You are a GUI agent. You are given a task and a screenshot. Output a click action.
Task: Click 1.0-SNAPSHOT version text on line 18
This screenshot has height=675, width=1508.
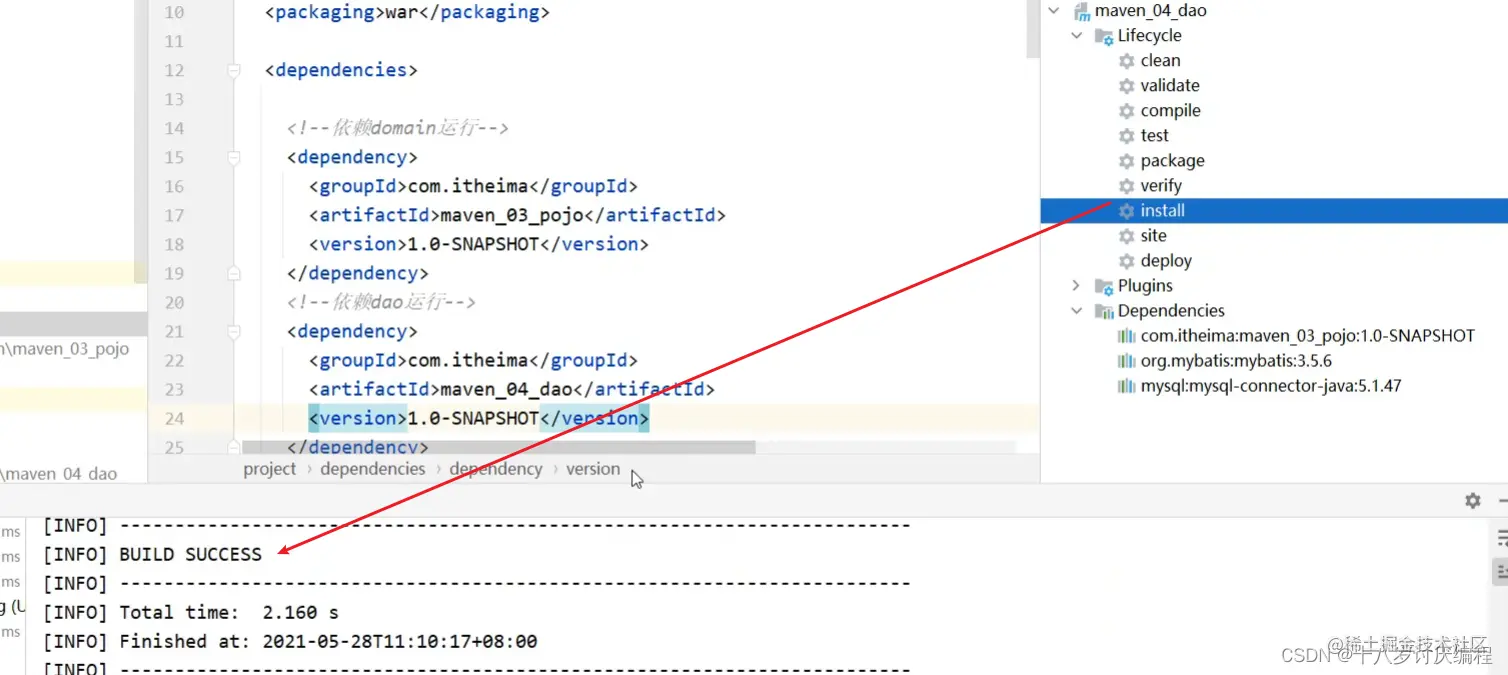coord(473,244)
